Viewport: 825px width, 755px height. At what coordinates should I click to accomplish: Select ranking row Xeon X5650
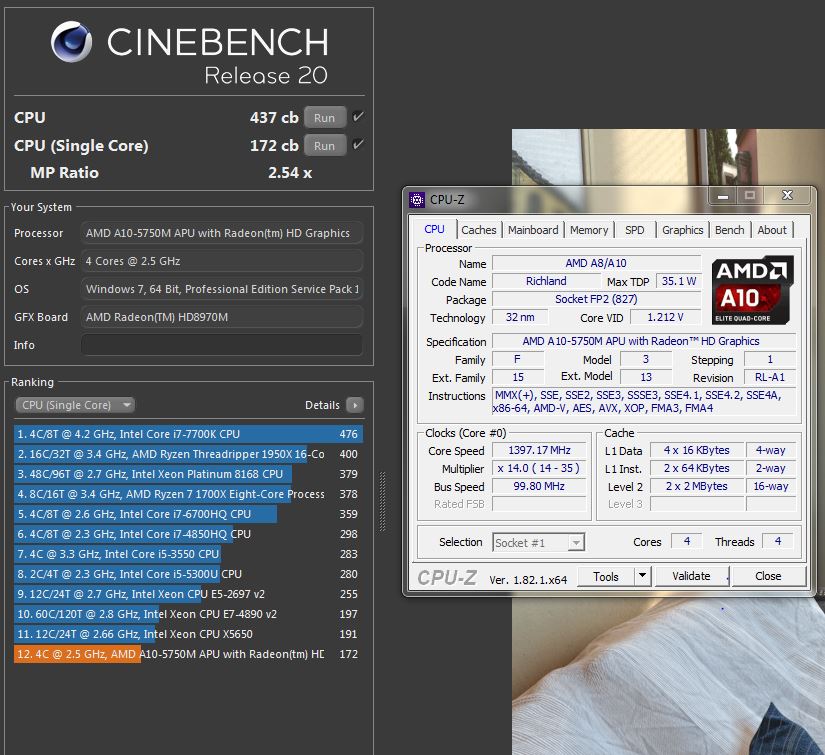click(x=188, y=634)
